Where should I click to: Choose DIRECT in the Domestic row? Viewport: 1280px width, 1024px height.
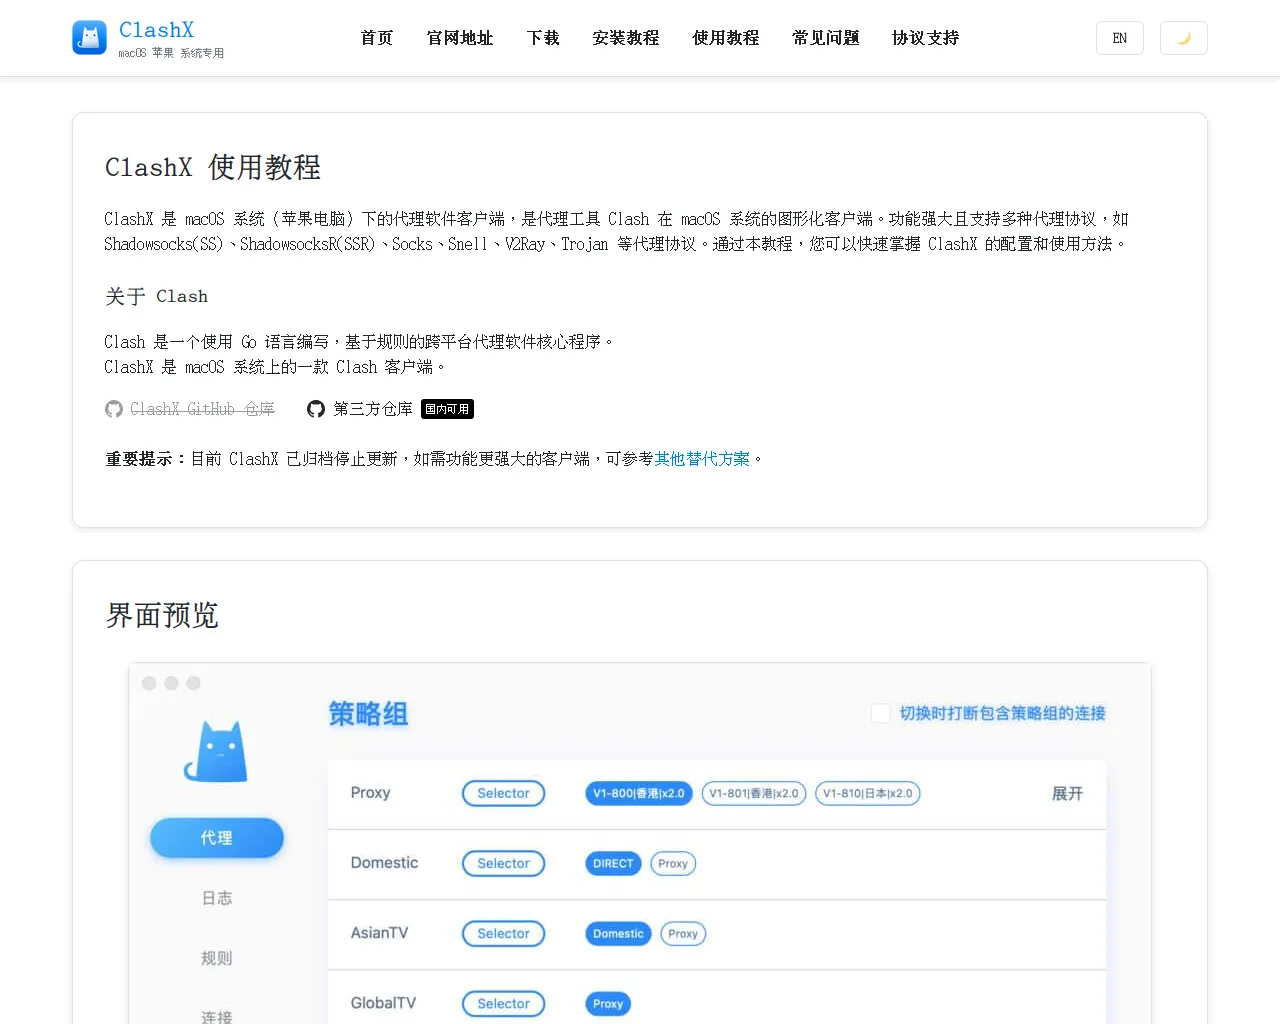pyautogui.click(x=613, y=863)
